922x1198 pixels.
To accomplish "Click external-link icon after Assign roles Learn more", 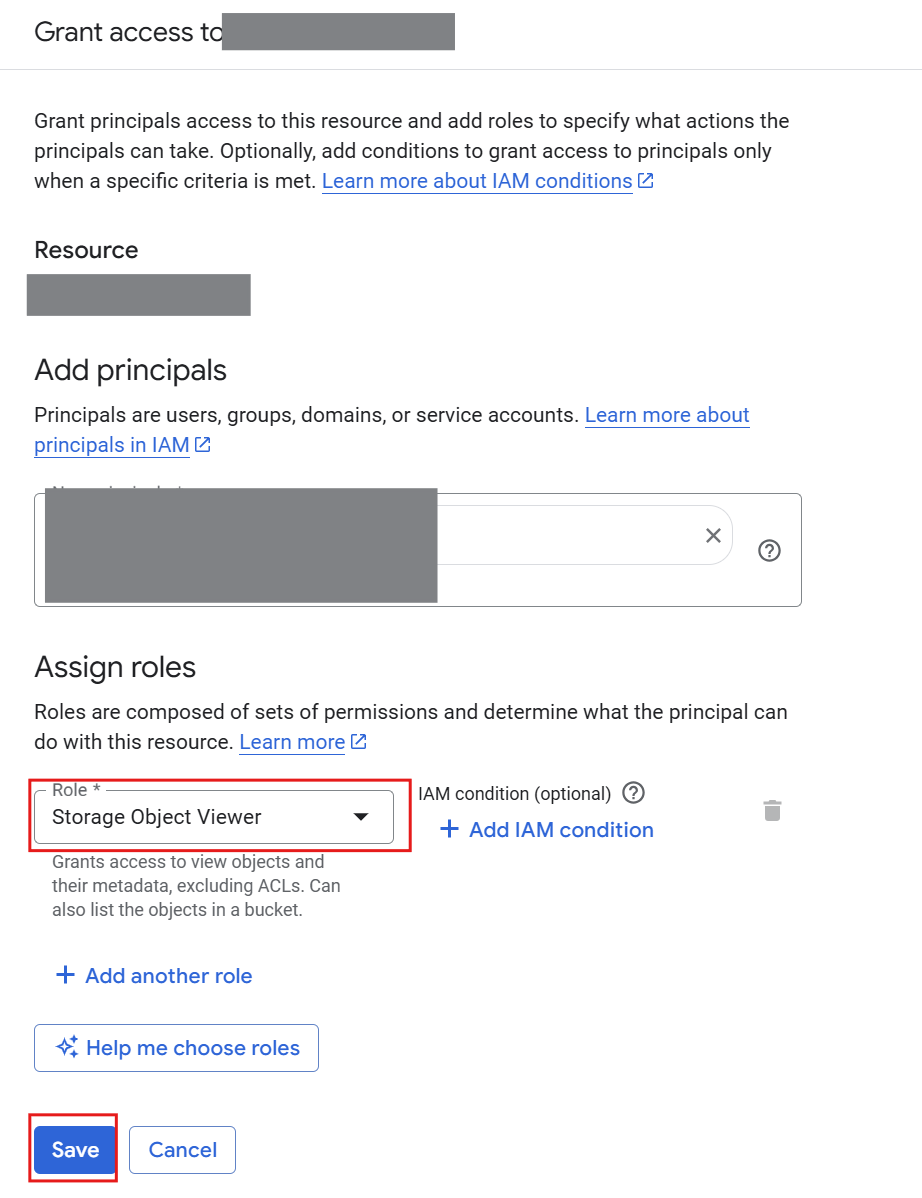I will pyautogui.click(x=359, y=742).
